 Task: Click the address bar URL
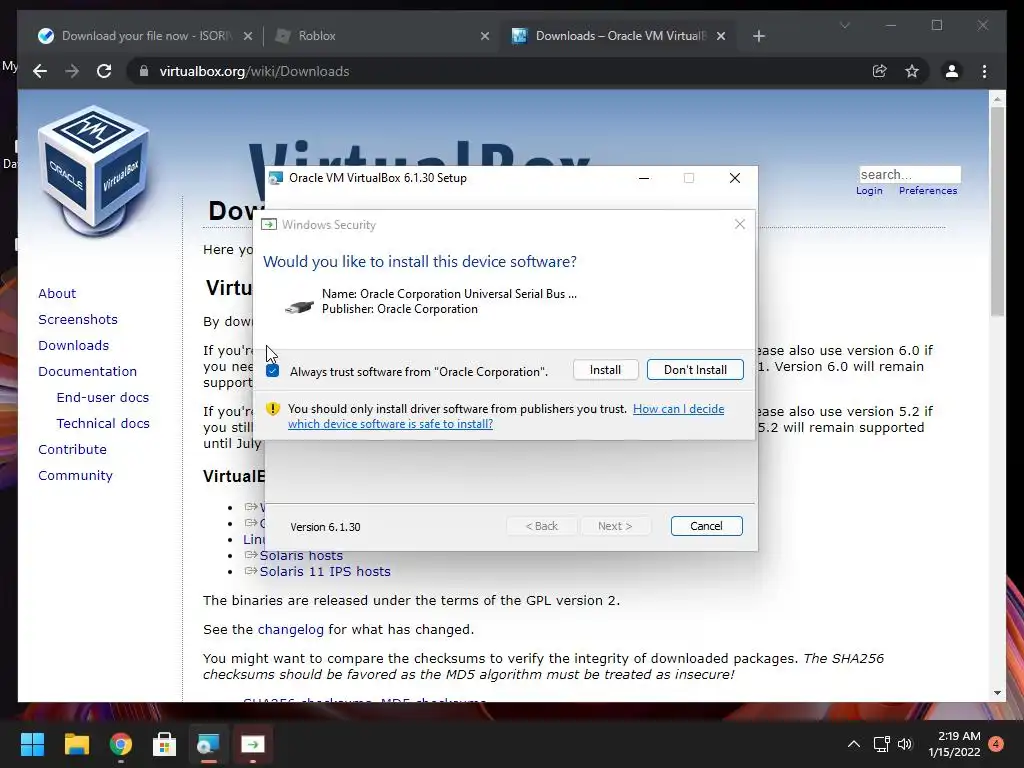[254, 71]
